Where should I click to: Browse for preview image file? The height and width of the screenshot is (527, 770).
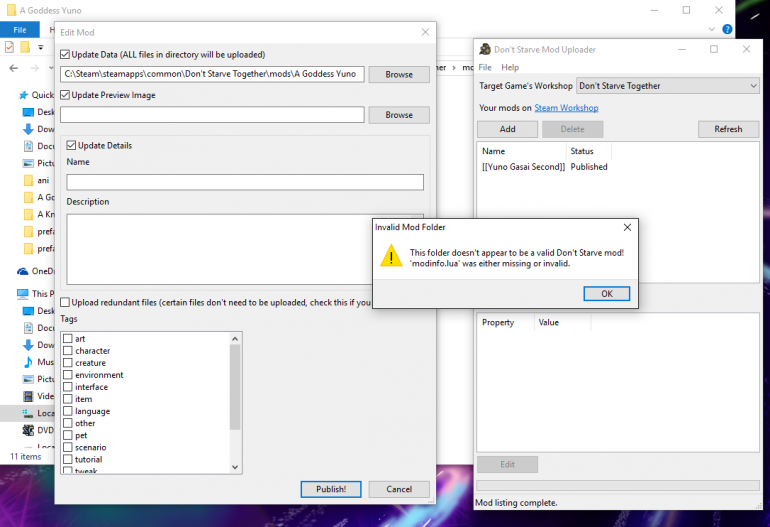[399, 114]
